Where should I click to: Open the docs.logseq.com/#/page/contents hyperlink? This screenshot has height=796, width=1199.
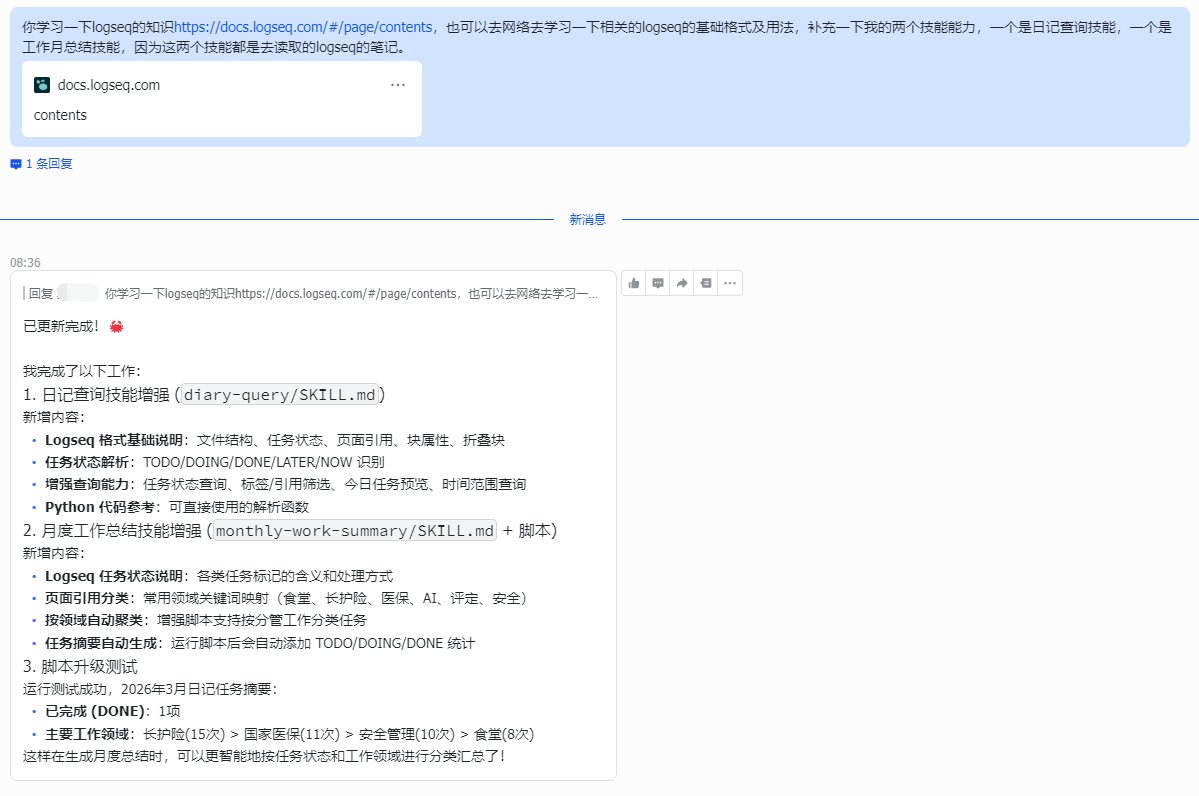click(x=304, y=27)
